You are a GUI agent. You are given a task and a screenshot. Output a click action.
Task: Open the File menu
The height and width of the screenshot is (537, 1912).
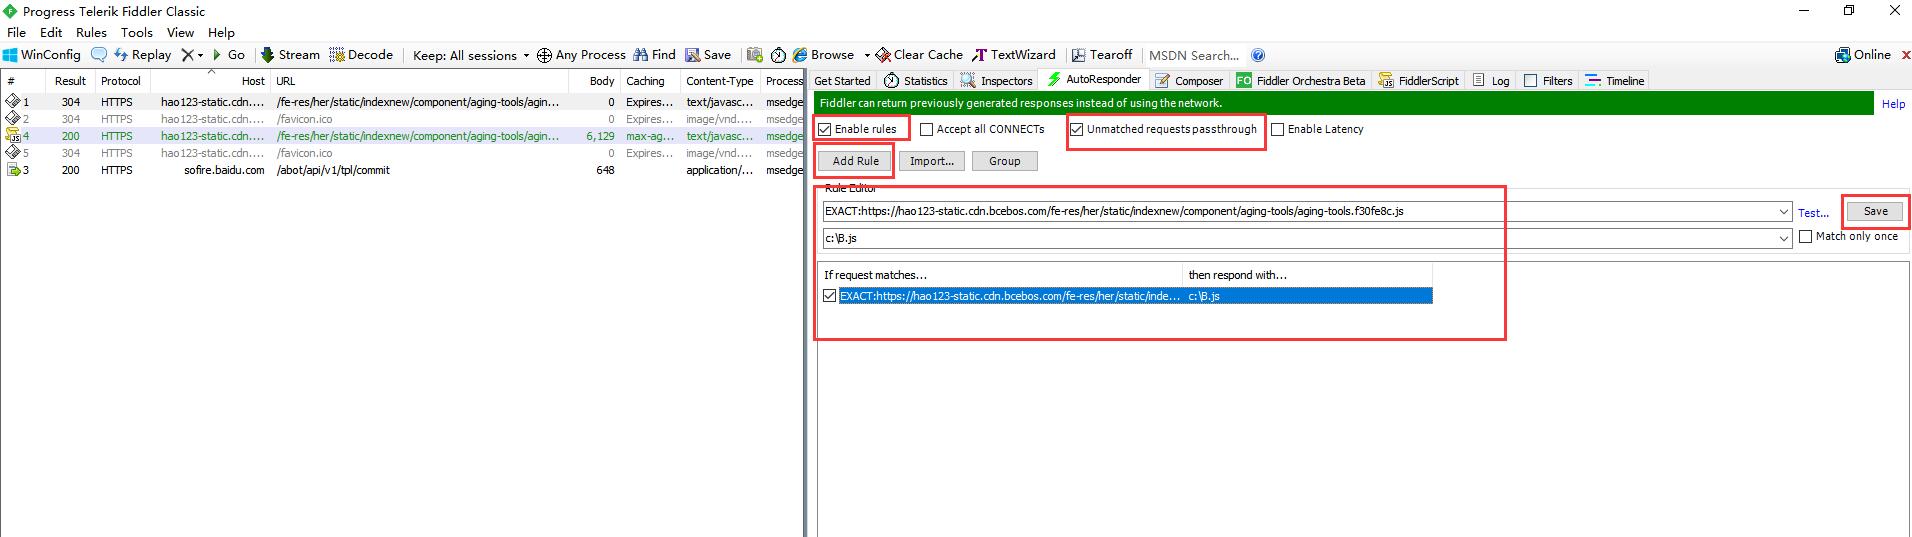click(17, 32)
